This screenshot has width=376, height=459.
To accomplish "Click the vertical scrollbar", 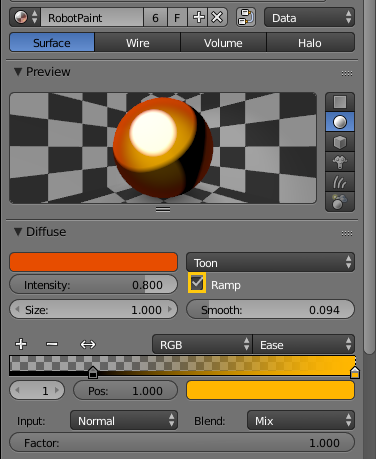I will pyautogui.click(x=369, y=177).
